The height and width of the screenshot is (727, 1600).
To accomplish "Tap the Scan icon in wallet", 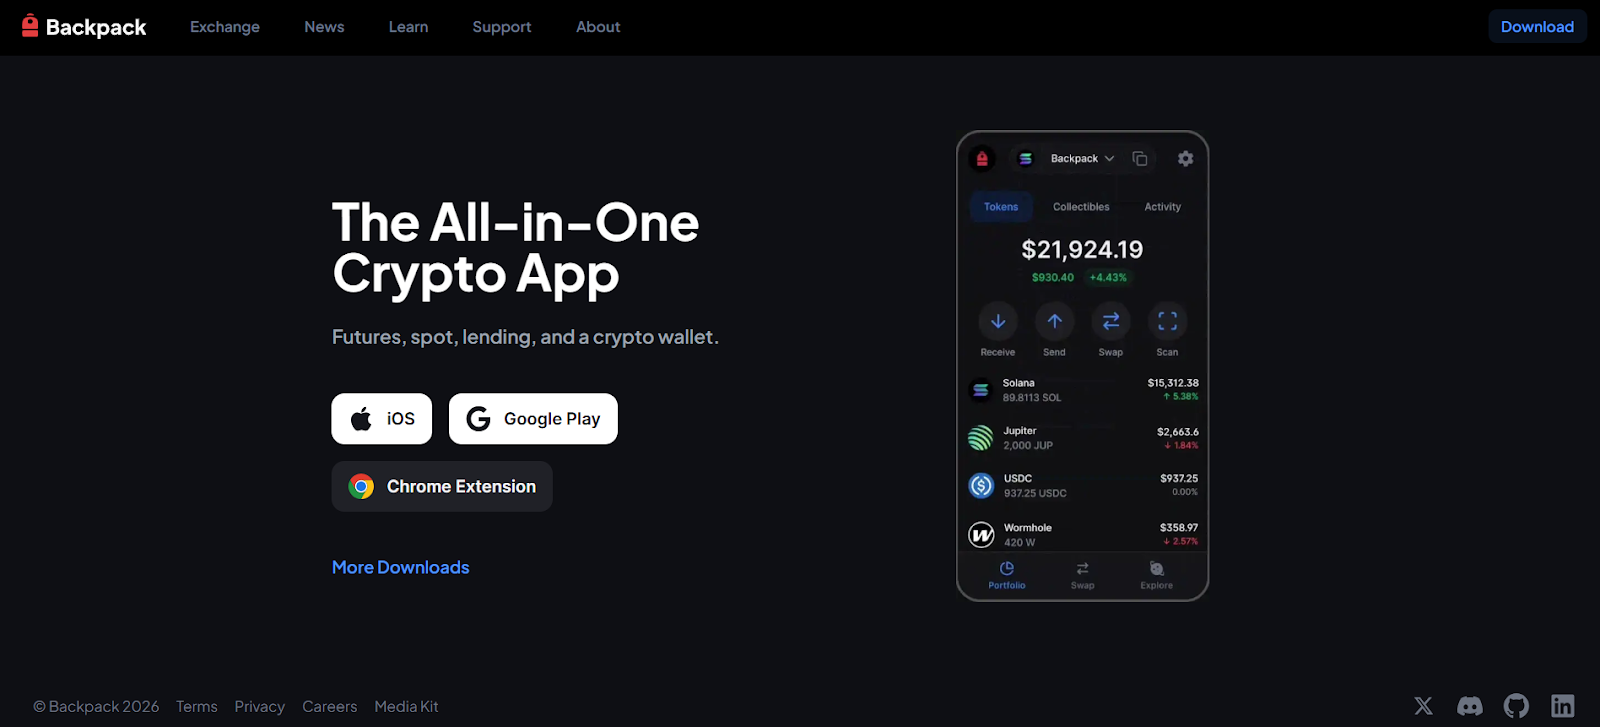I will 1167,321.
